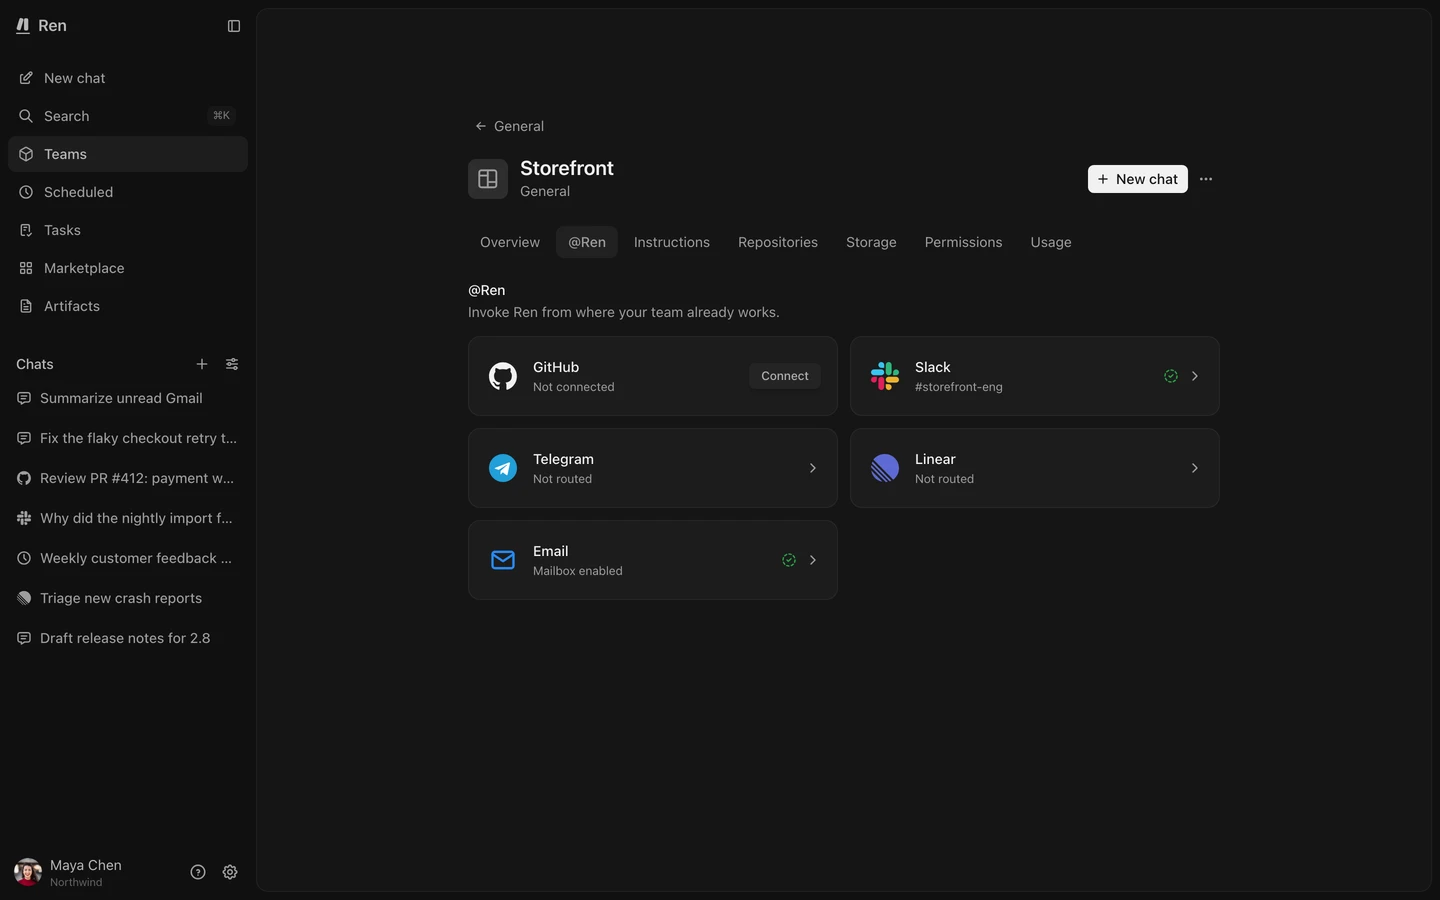Collapse the sidebar with the panel icon
The image size is (1440, 900).
pyautogui.click(x=234, y=26)
